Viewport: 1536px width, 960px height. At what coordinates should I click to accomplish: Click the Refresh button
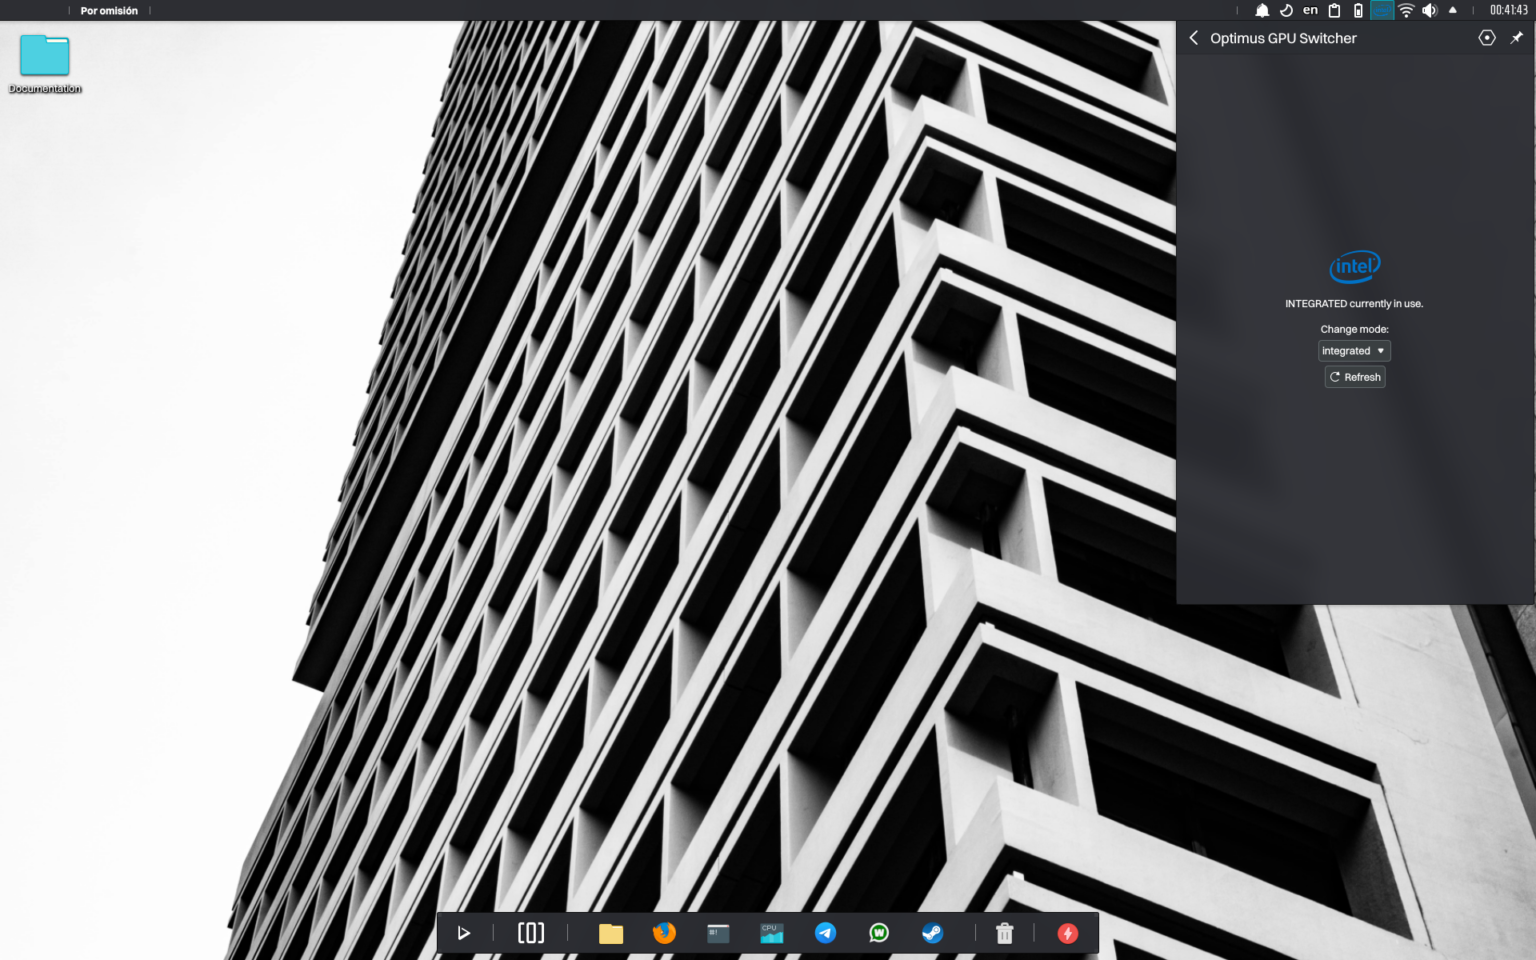[x=1355, y=377]
